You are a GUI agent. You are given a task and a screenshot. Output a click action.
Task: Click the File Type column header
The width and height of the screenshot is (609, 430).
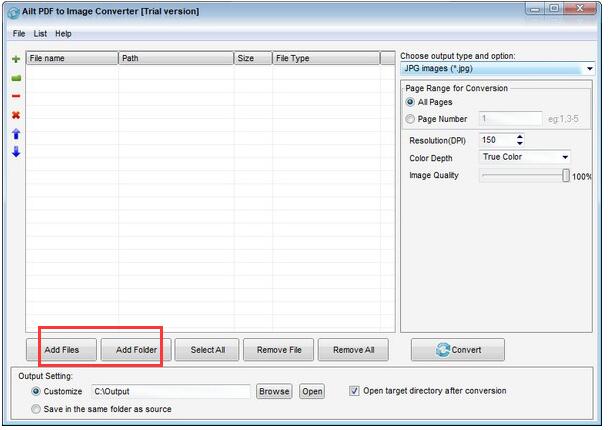[326, 58]
